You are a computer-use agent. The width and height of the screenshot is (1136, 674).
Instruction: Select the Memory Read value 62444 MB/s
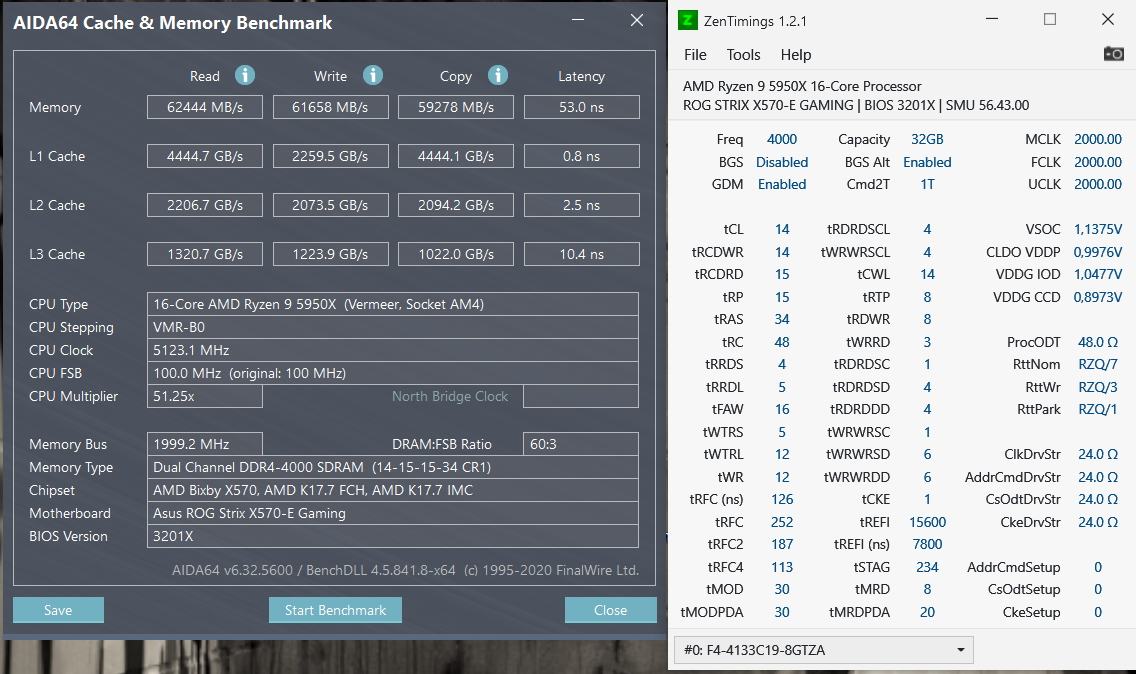pyautogui.click(x=205, y=107)
